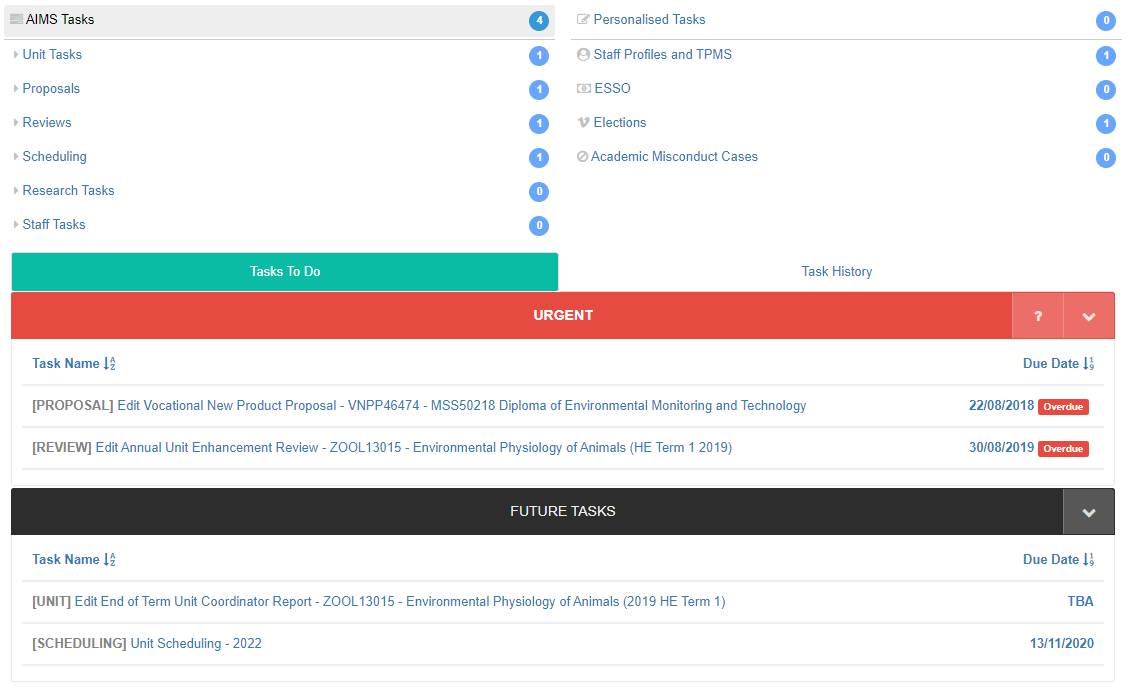Sort urgent tasks by Task Name icon

click(x=110, y=364)
